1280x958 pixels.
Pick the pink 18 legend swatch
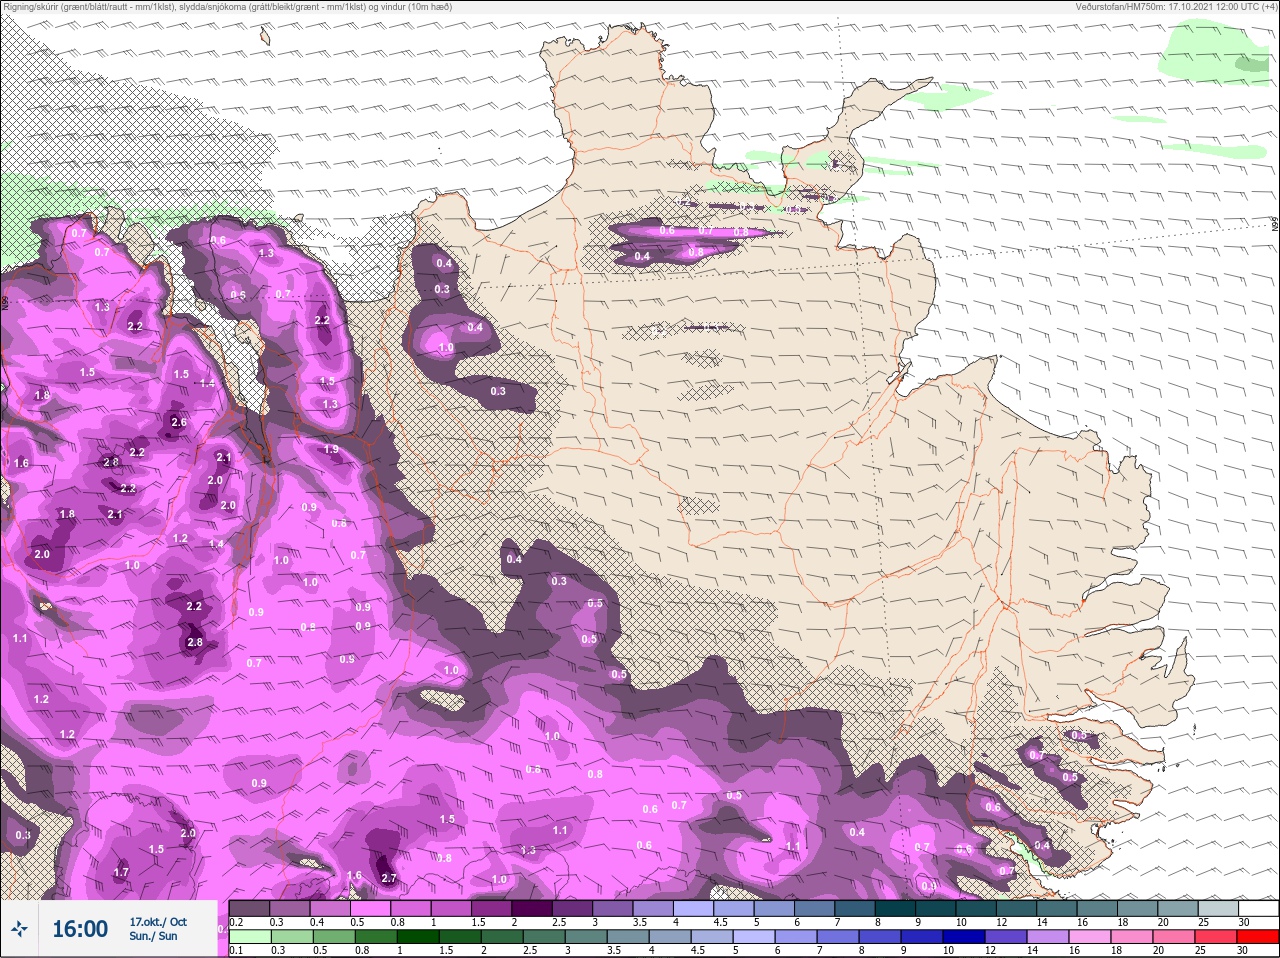1132,937
